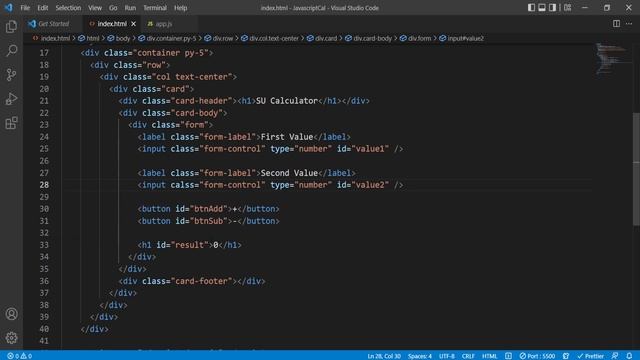The height and width of the screenshot is (360, 640).
Task: Click div.card-body in the breadcrumb
Action: [372, 38]
